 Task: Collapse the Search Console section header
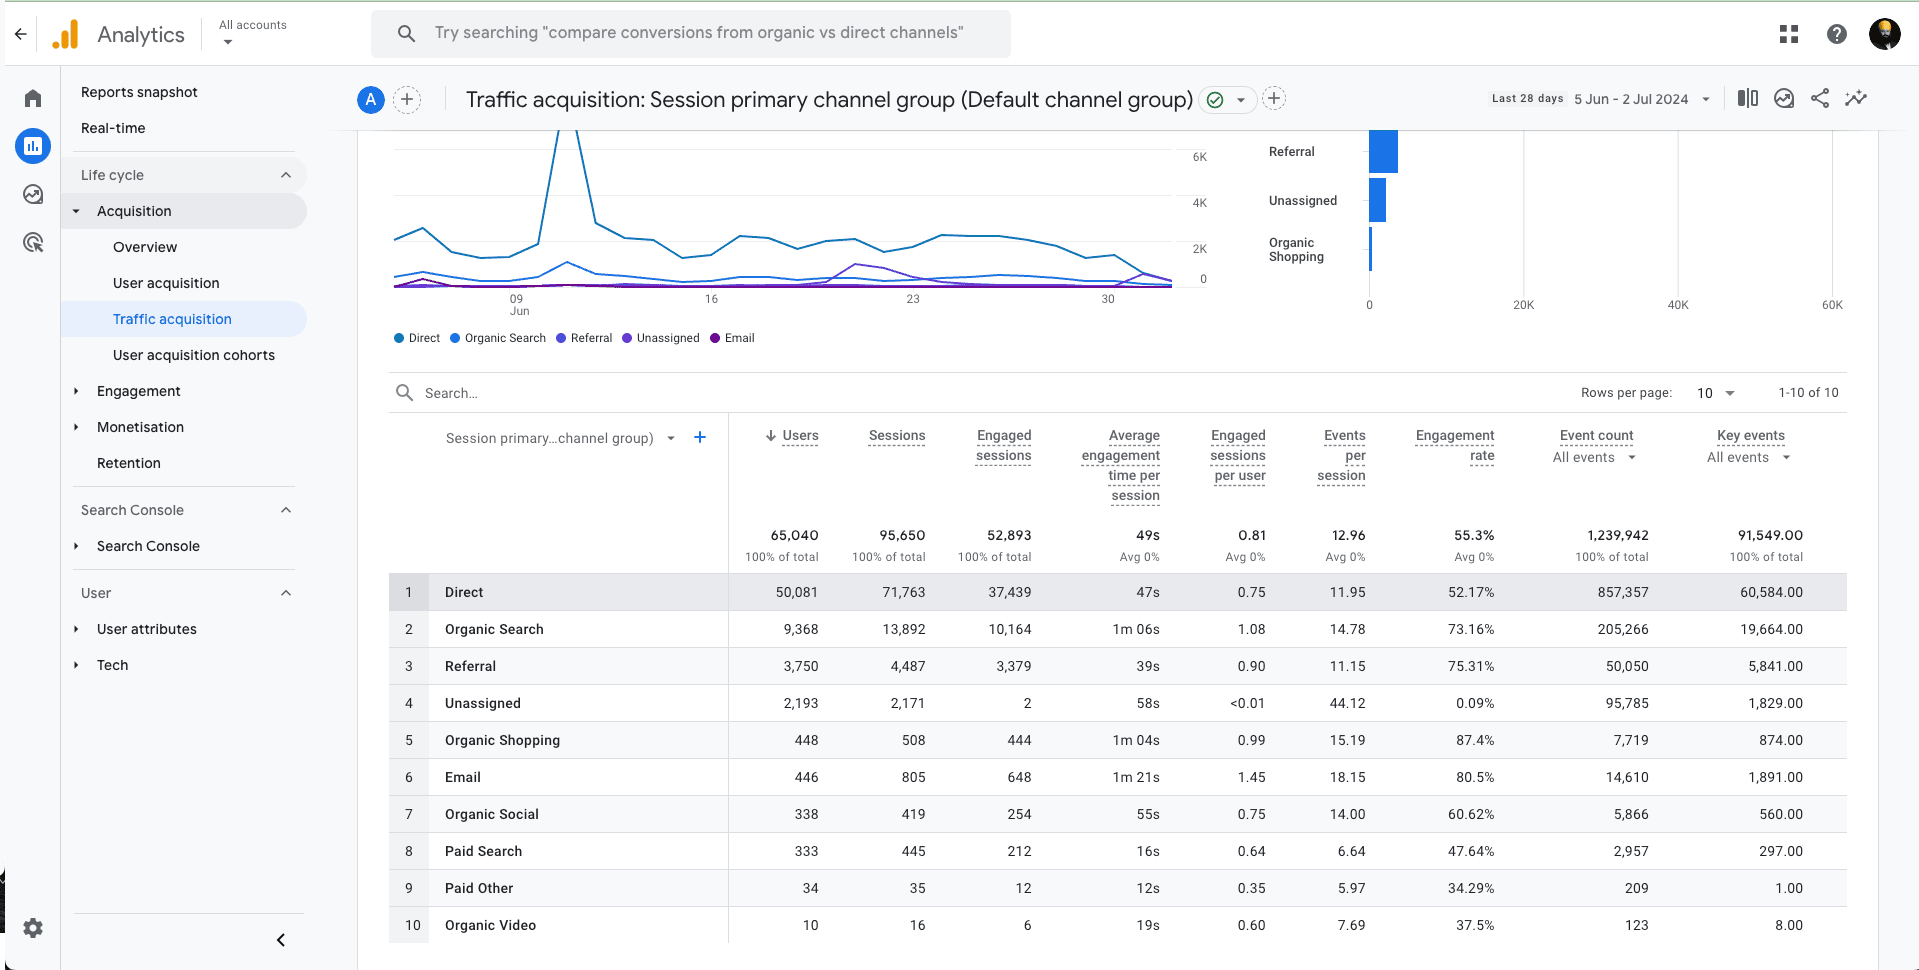coord(286,510)
